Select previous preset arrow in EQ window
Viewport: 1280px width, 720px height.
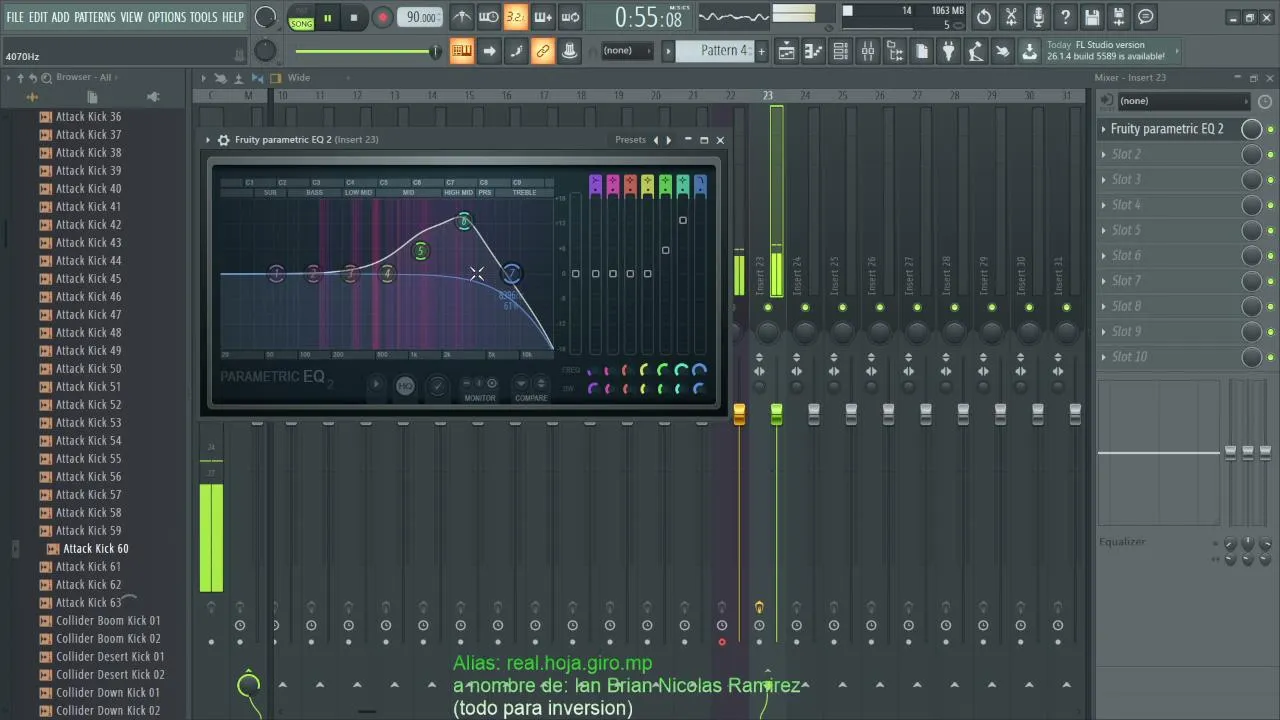coord(656,140)
